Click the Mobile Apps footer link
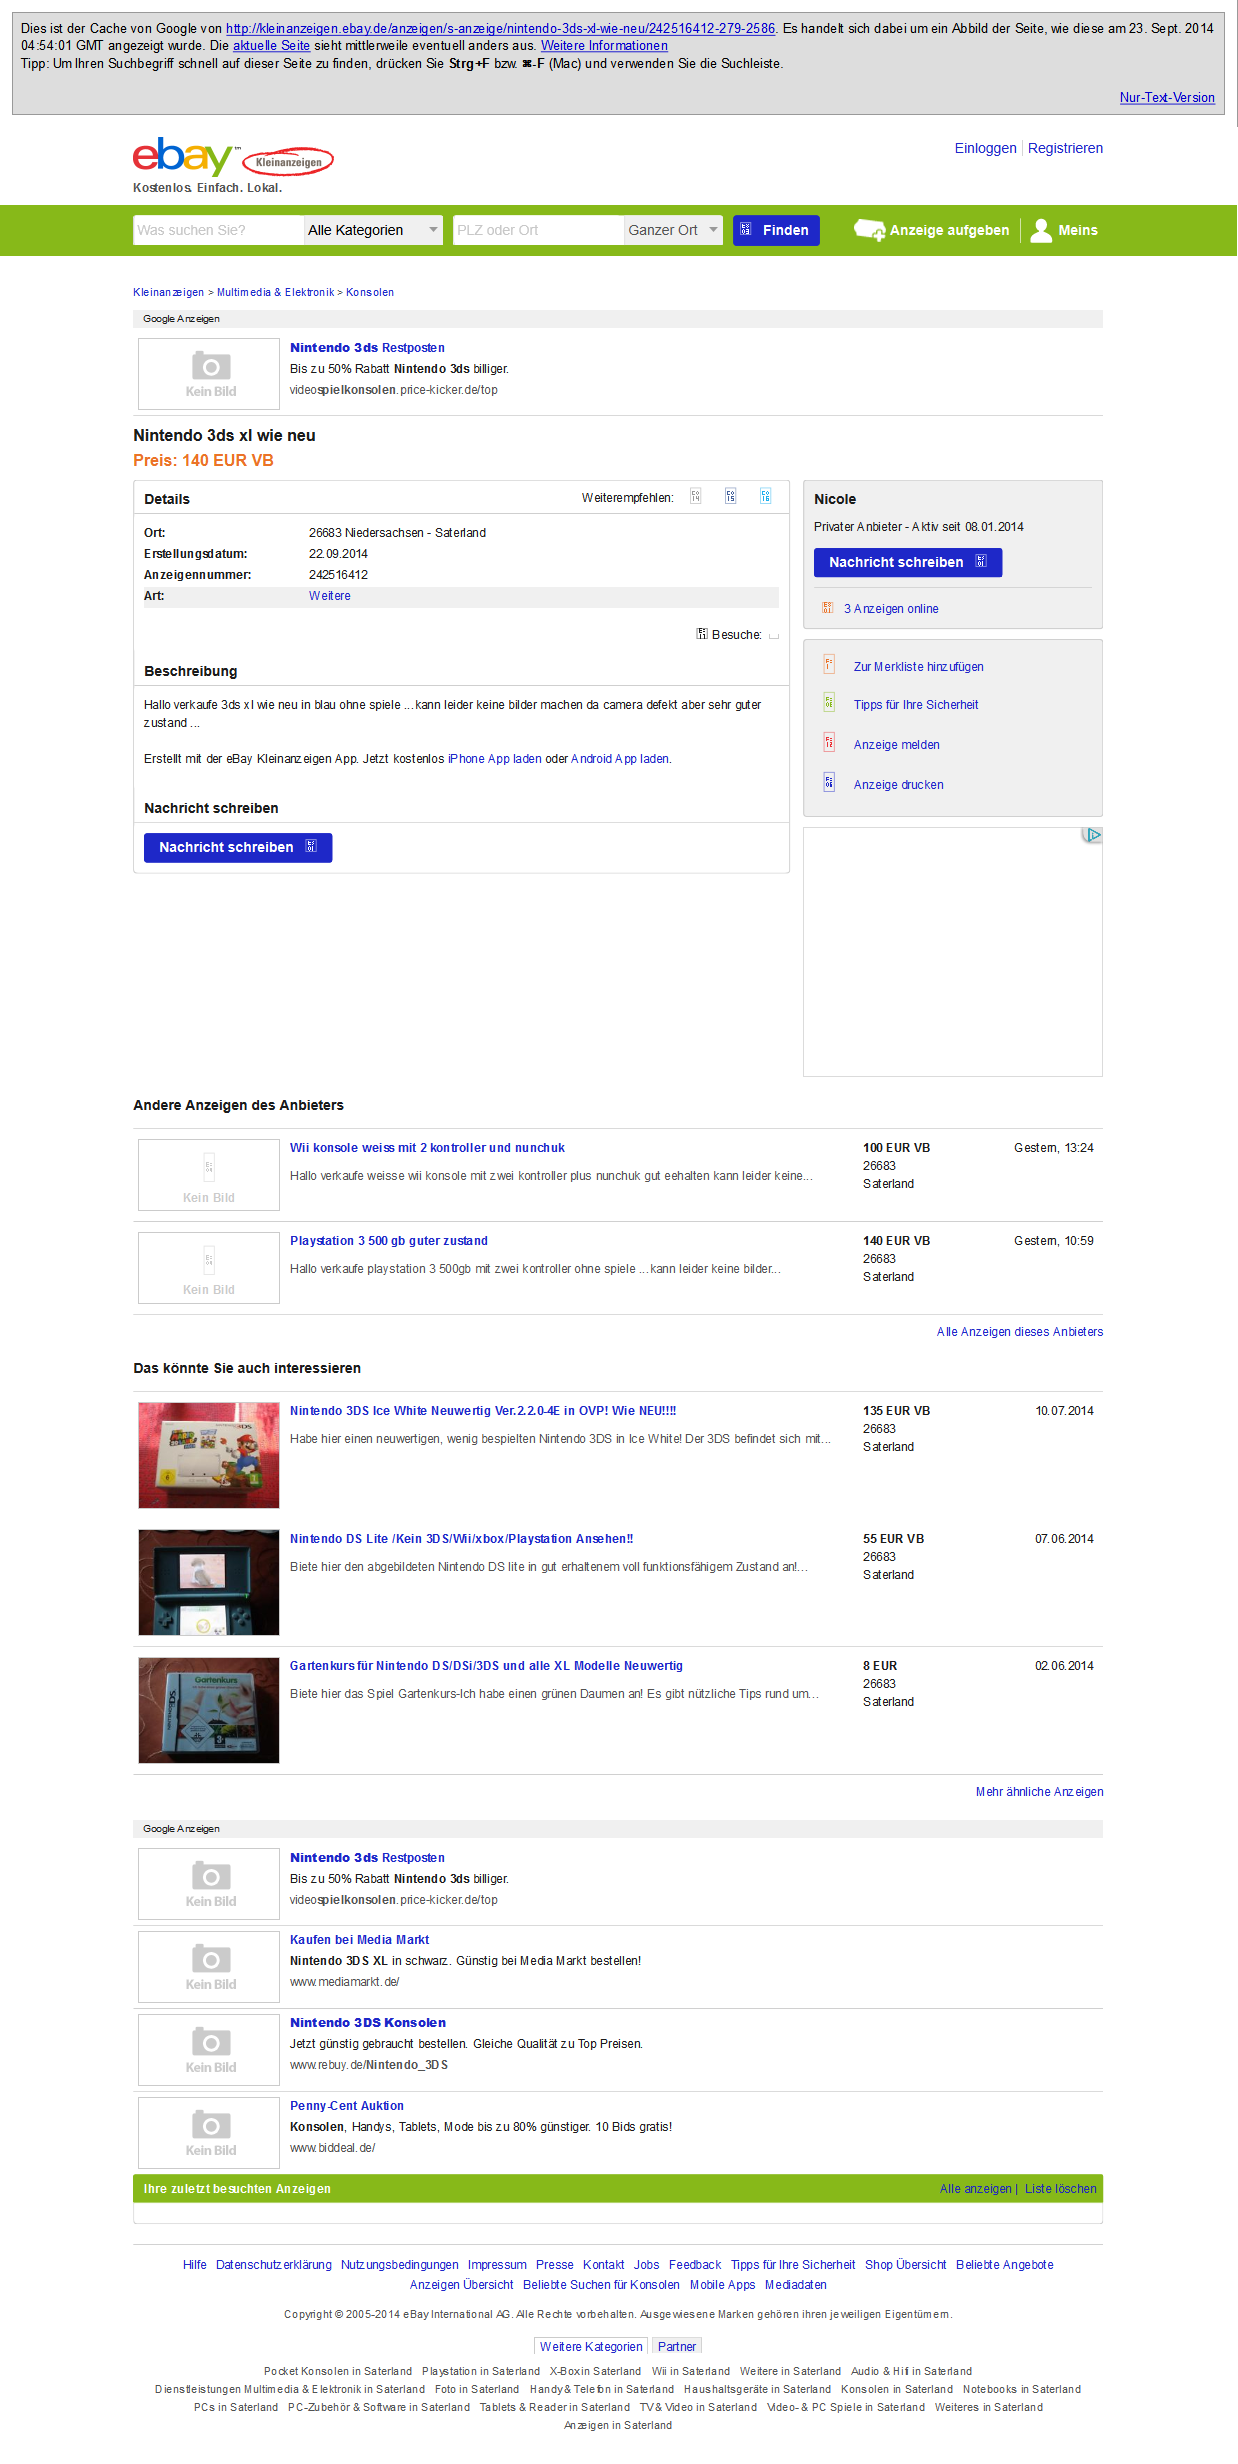The width and height of the screenshot is (1238, 2464). point(722,2285)
